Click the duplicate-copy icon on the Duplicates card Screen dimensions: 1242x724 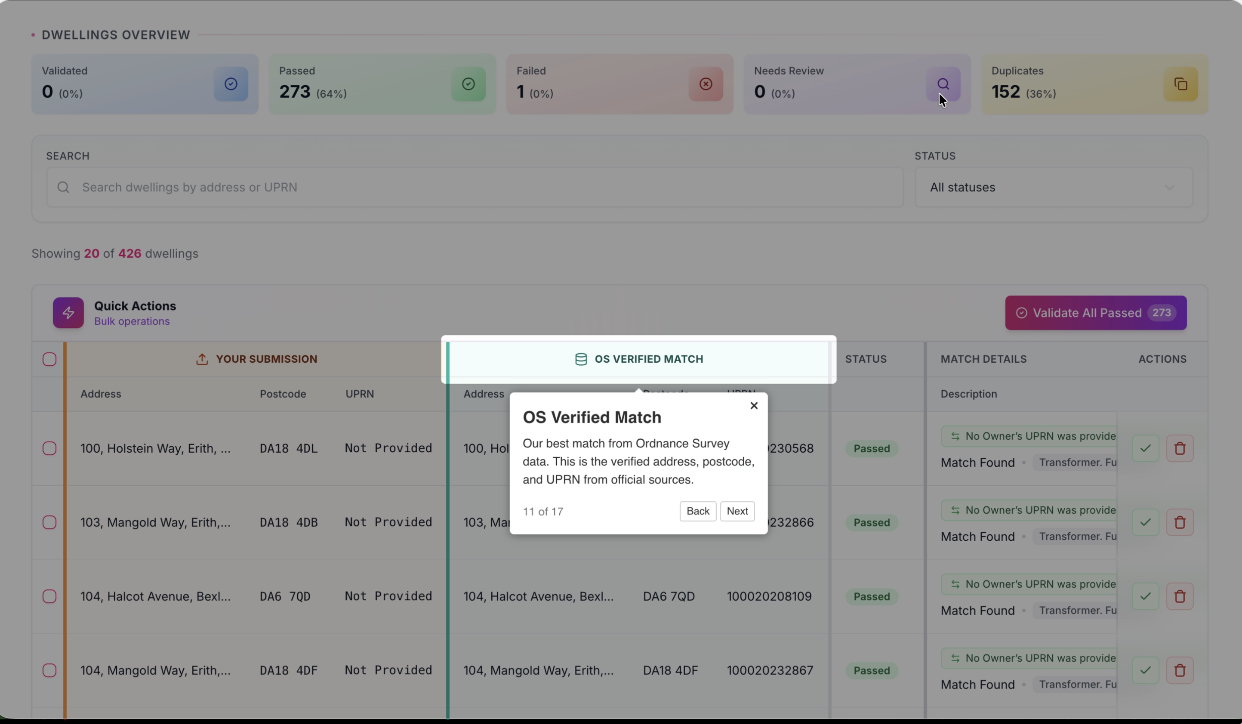pyautogui.click(x=1181, y=84)
